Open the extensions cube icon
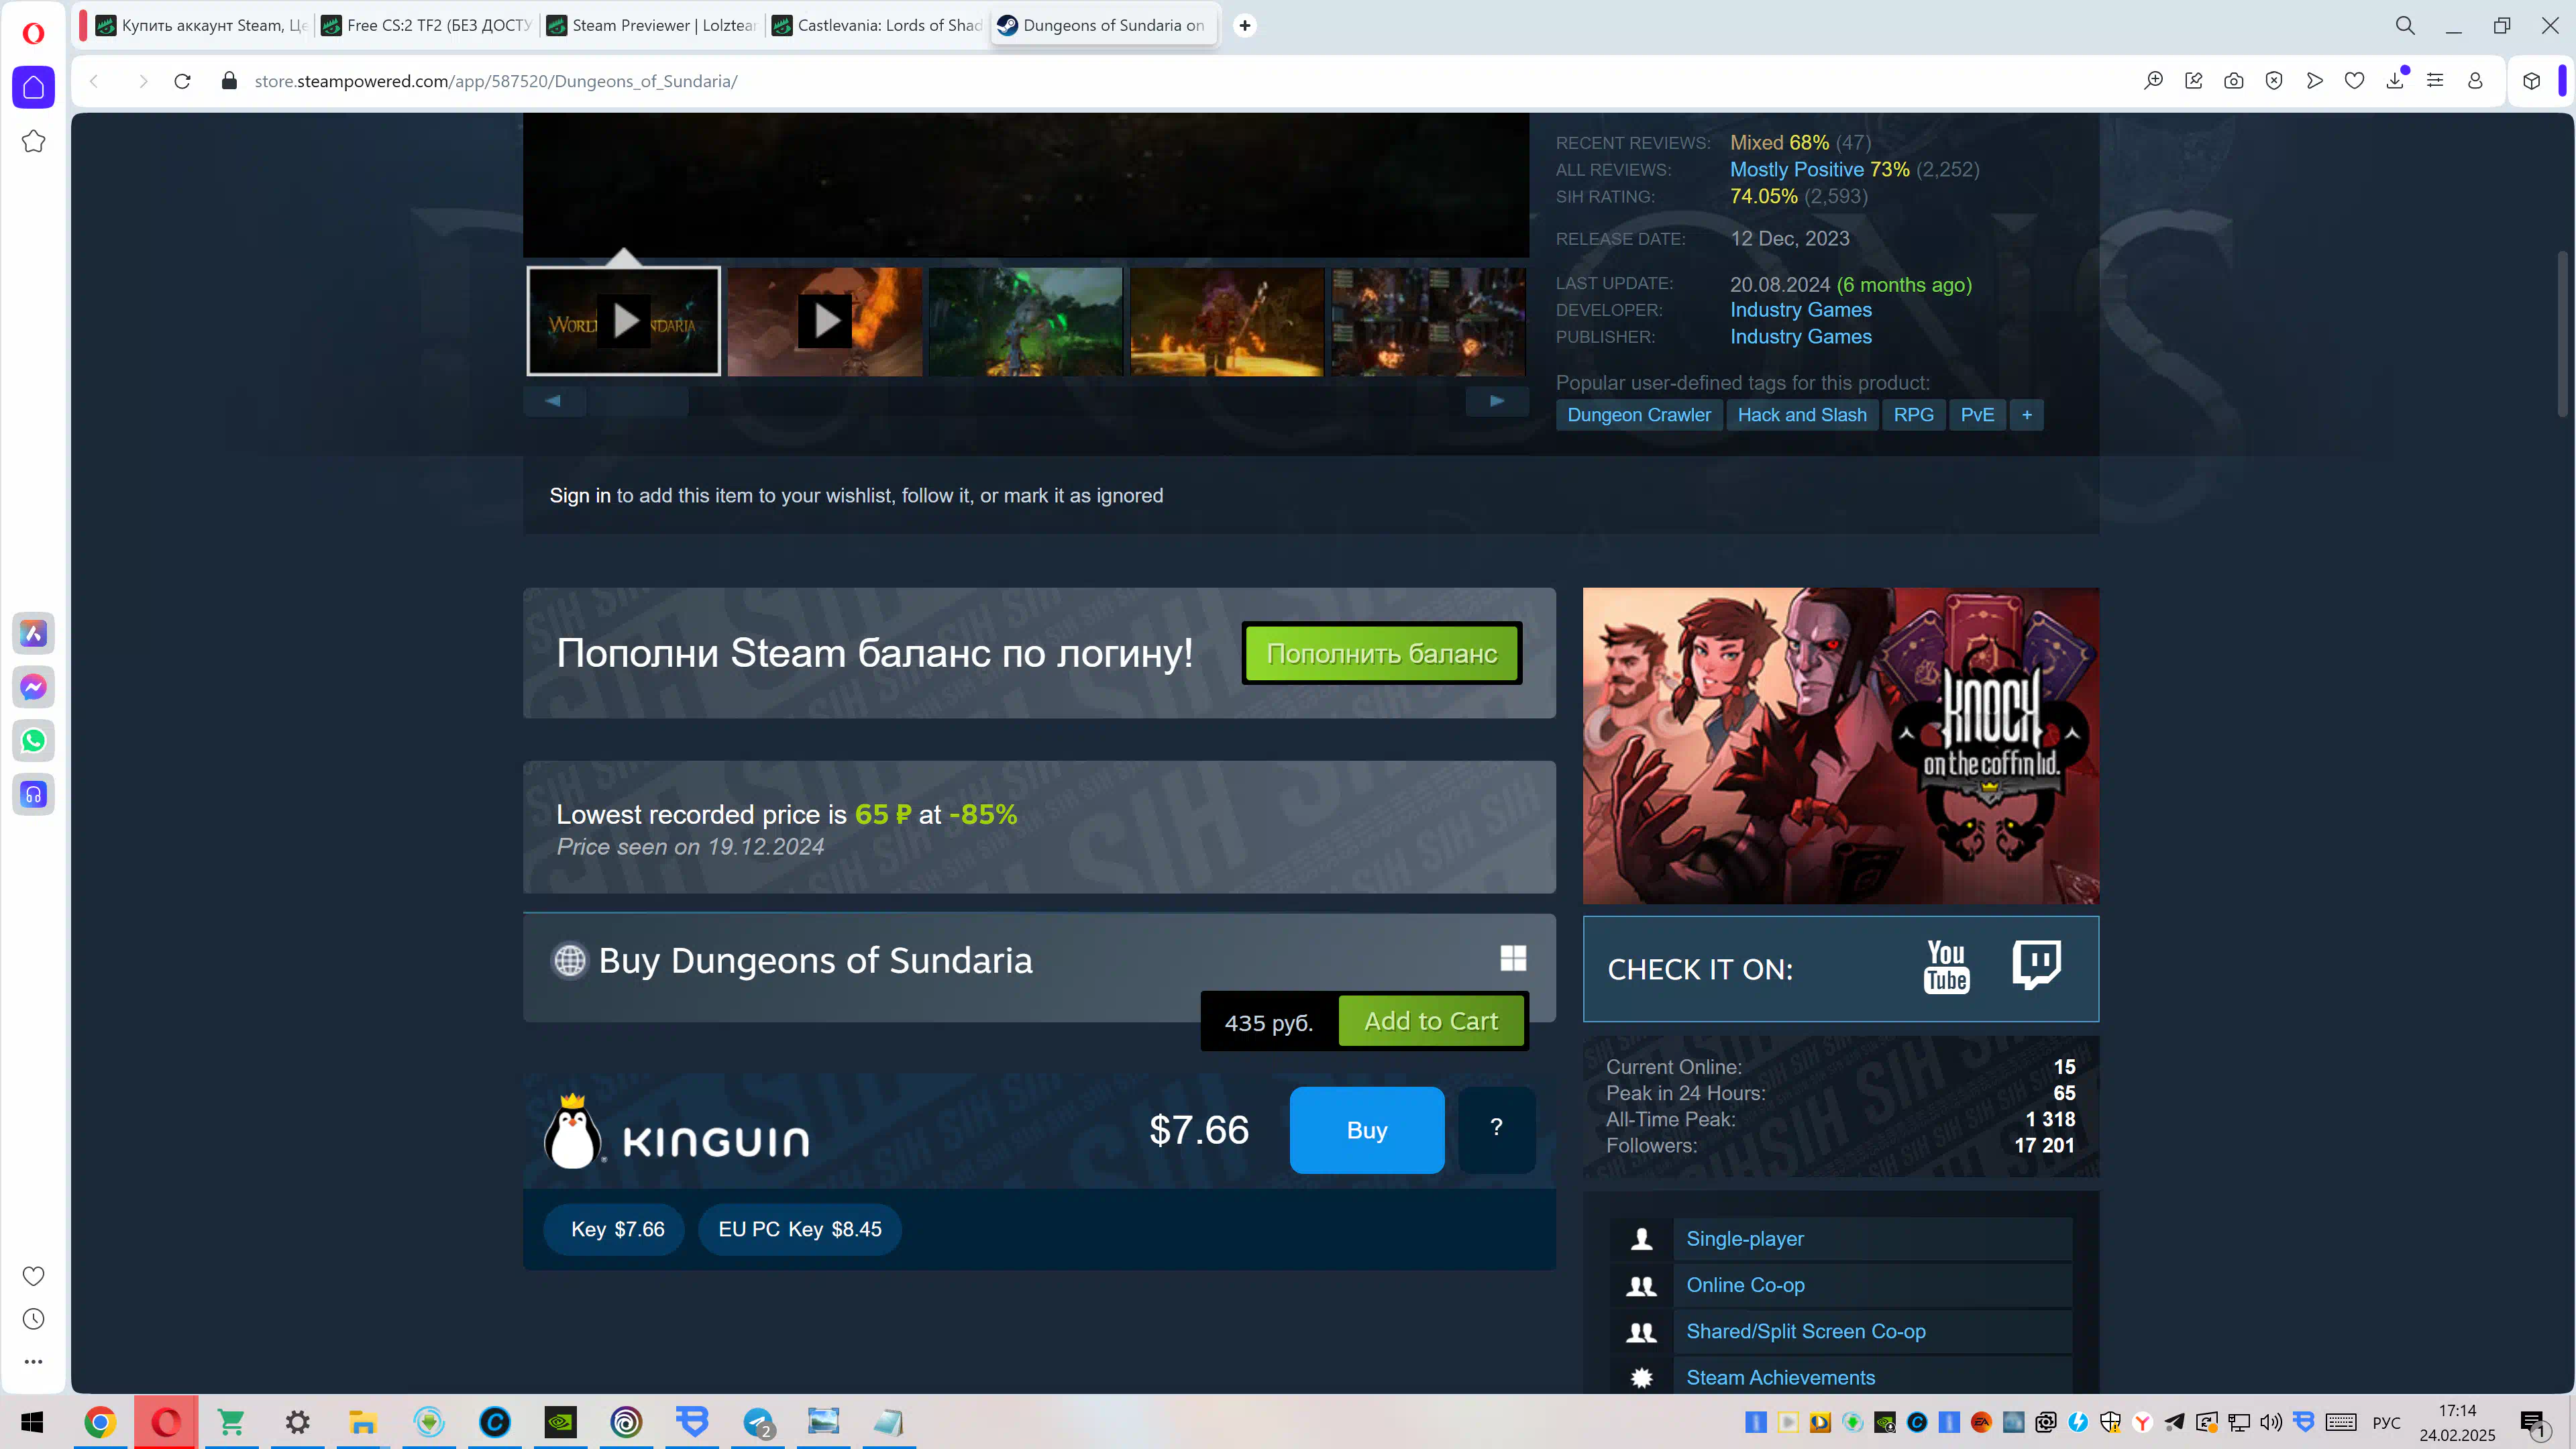The image size is (2576, 1449). click(2531, 81)
